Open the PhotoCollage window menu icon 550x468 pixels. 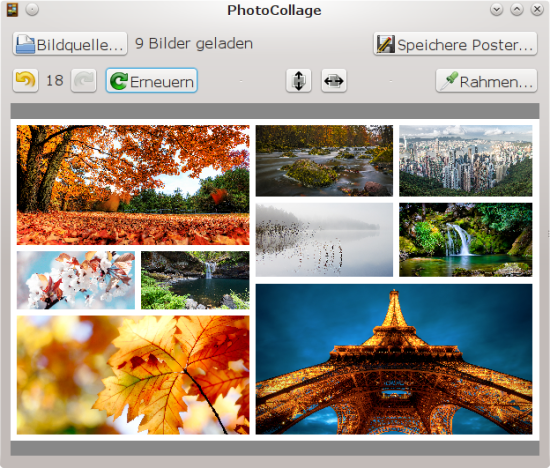12,10
